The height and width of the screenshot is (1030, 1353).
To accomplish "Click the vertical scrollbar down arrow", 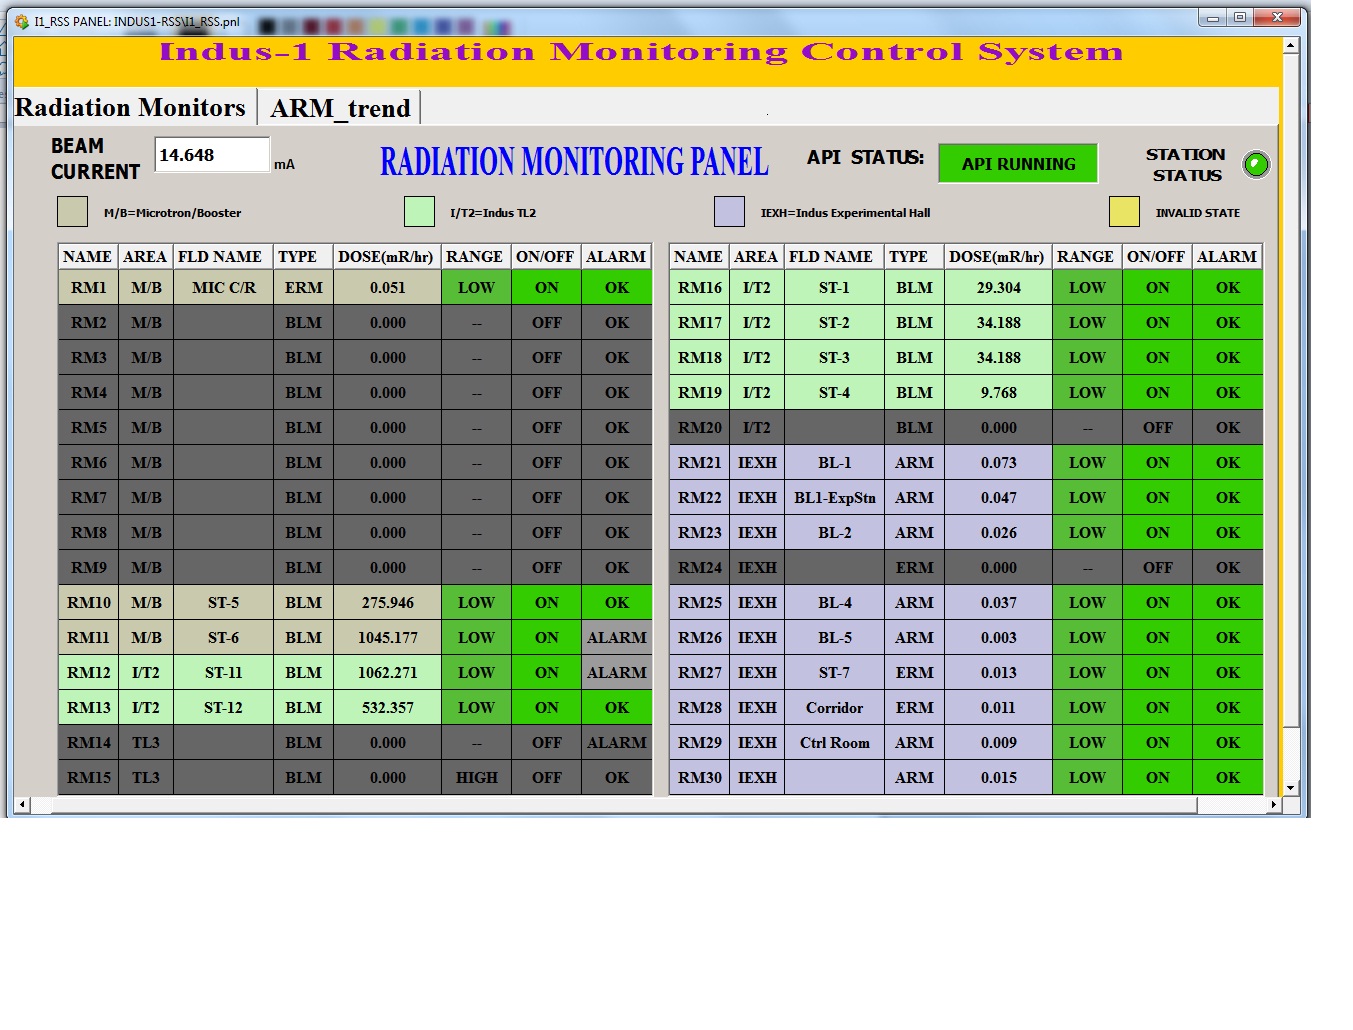I will coord(1290,787).
